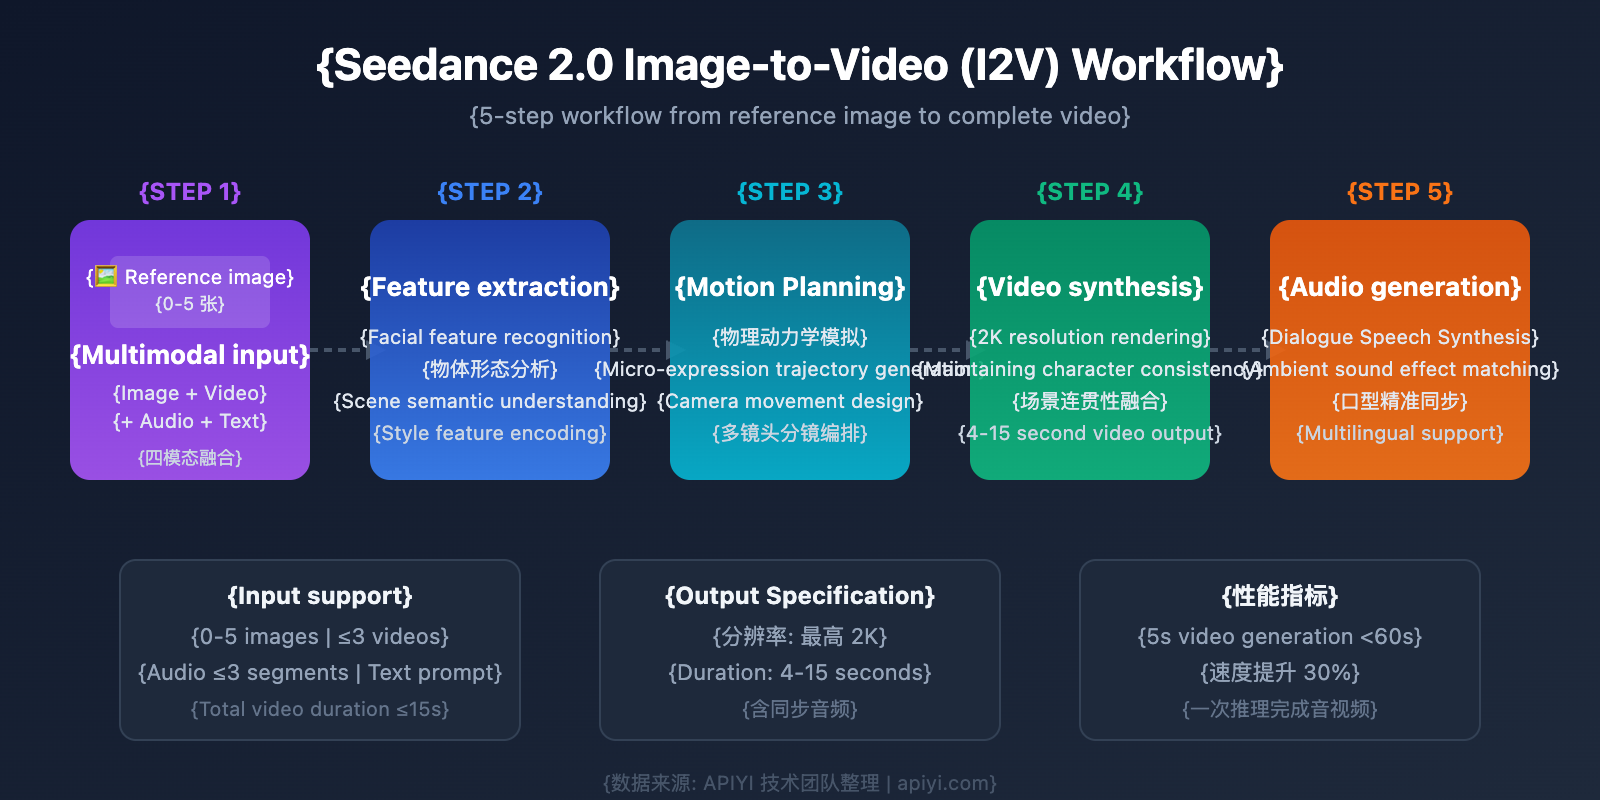Click the Multimodal input heading
This screenshot has height=800, width=1600.
(x=190, y=355)
